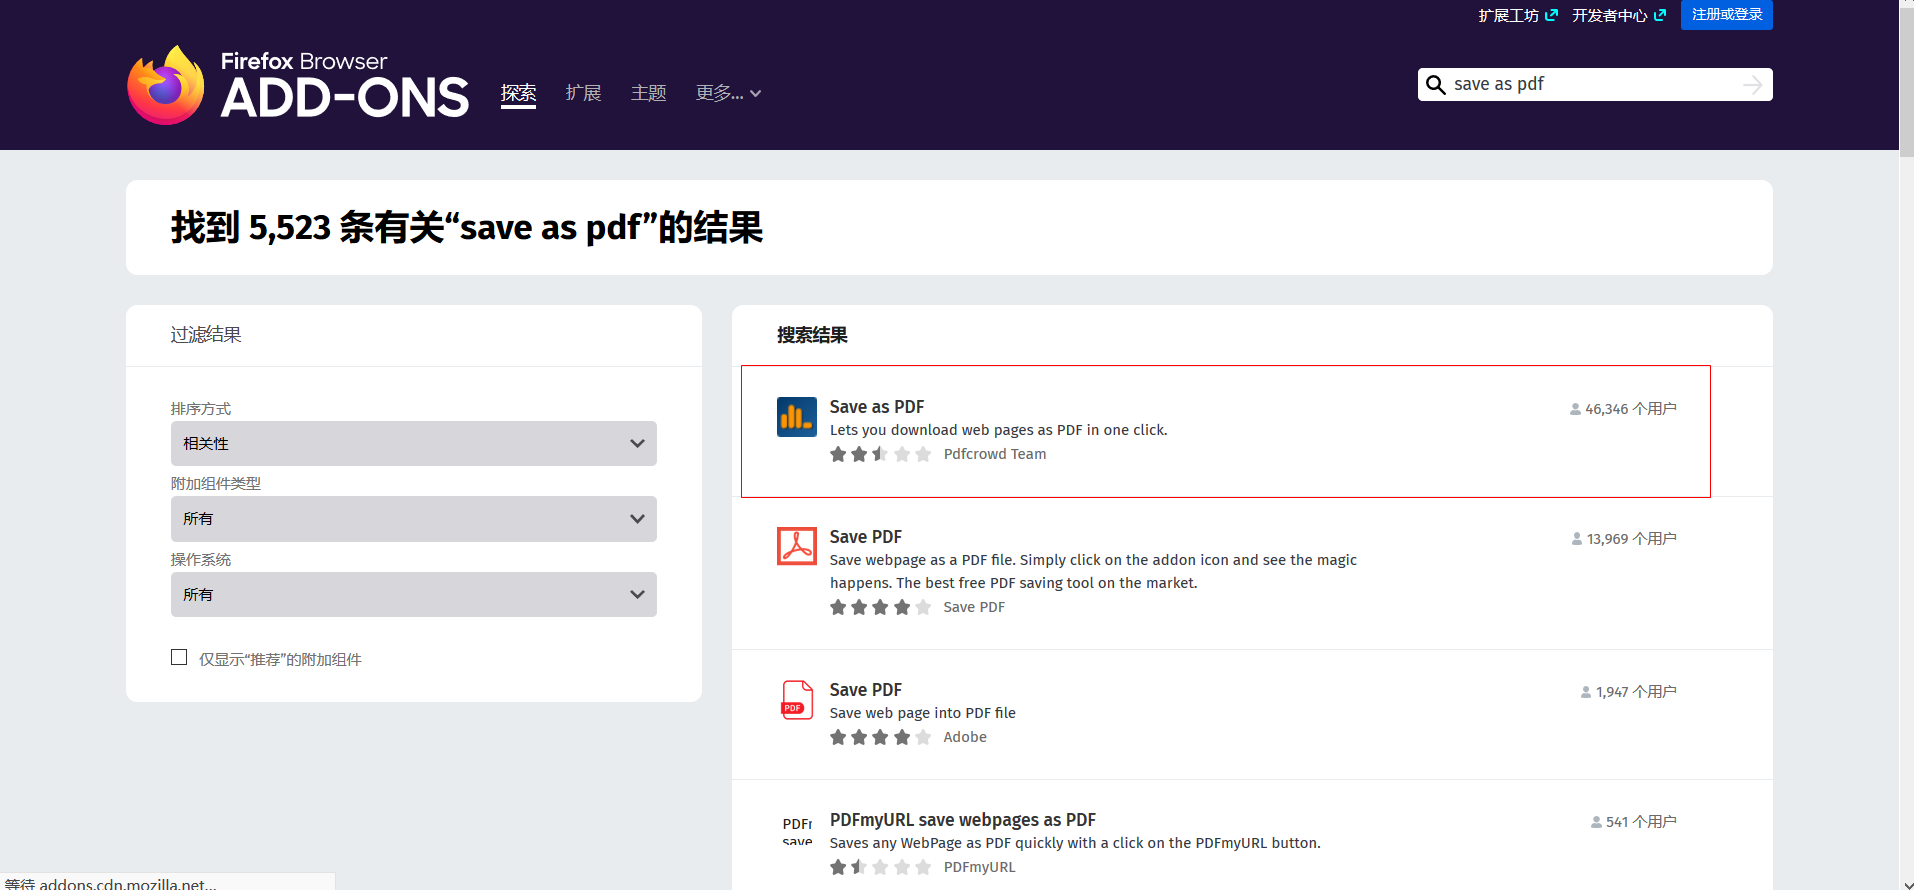Click user icon next to 46,346 个用户
Image resolution: width=1914 pixels, height=890 pixels.
point(1575,409)
